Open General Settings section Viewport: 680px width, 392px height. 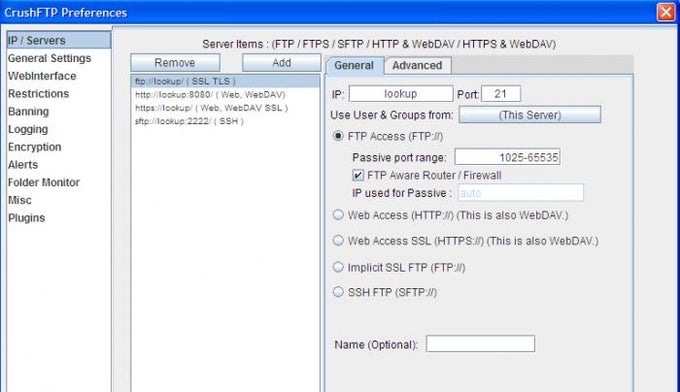49,58
